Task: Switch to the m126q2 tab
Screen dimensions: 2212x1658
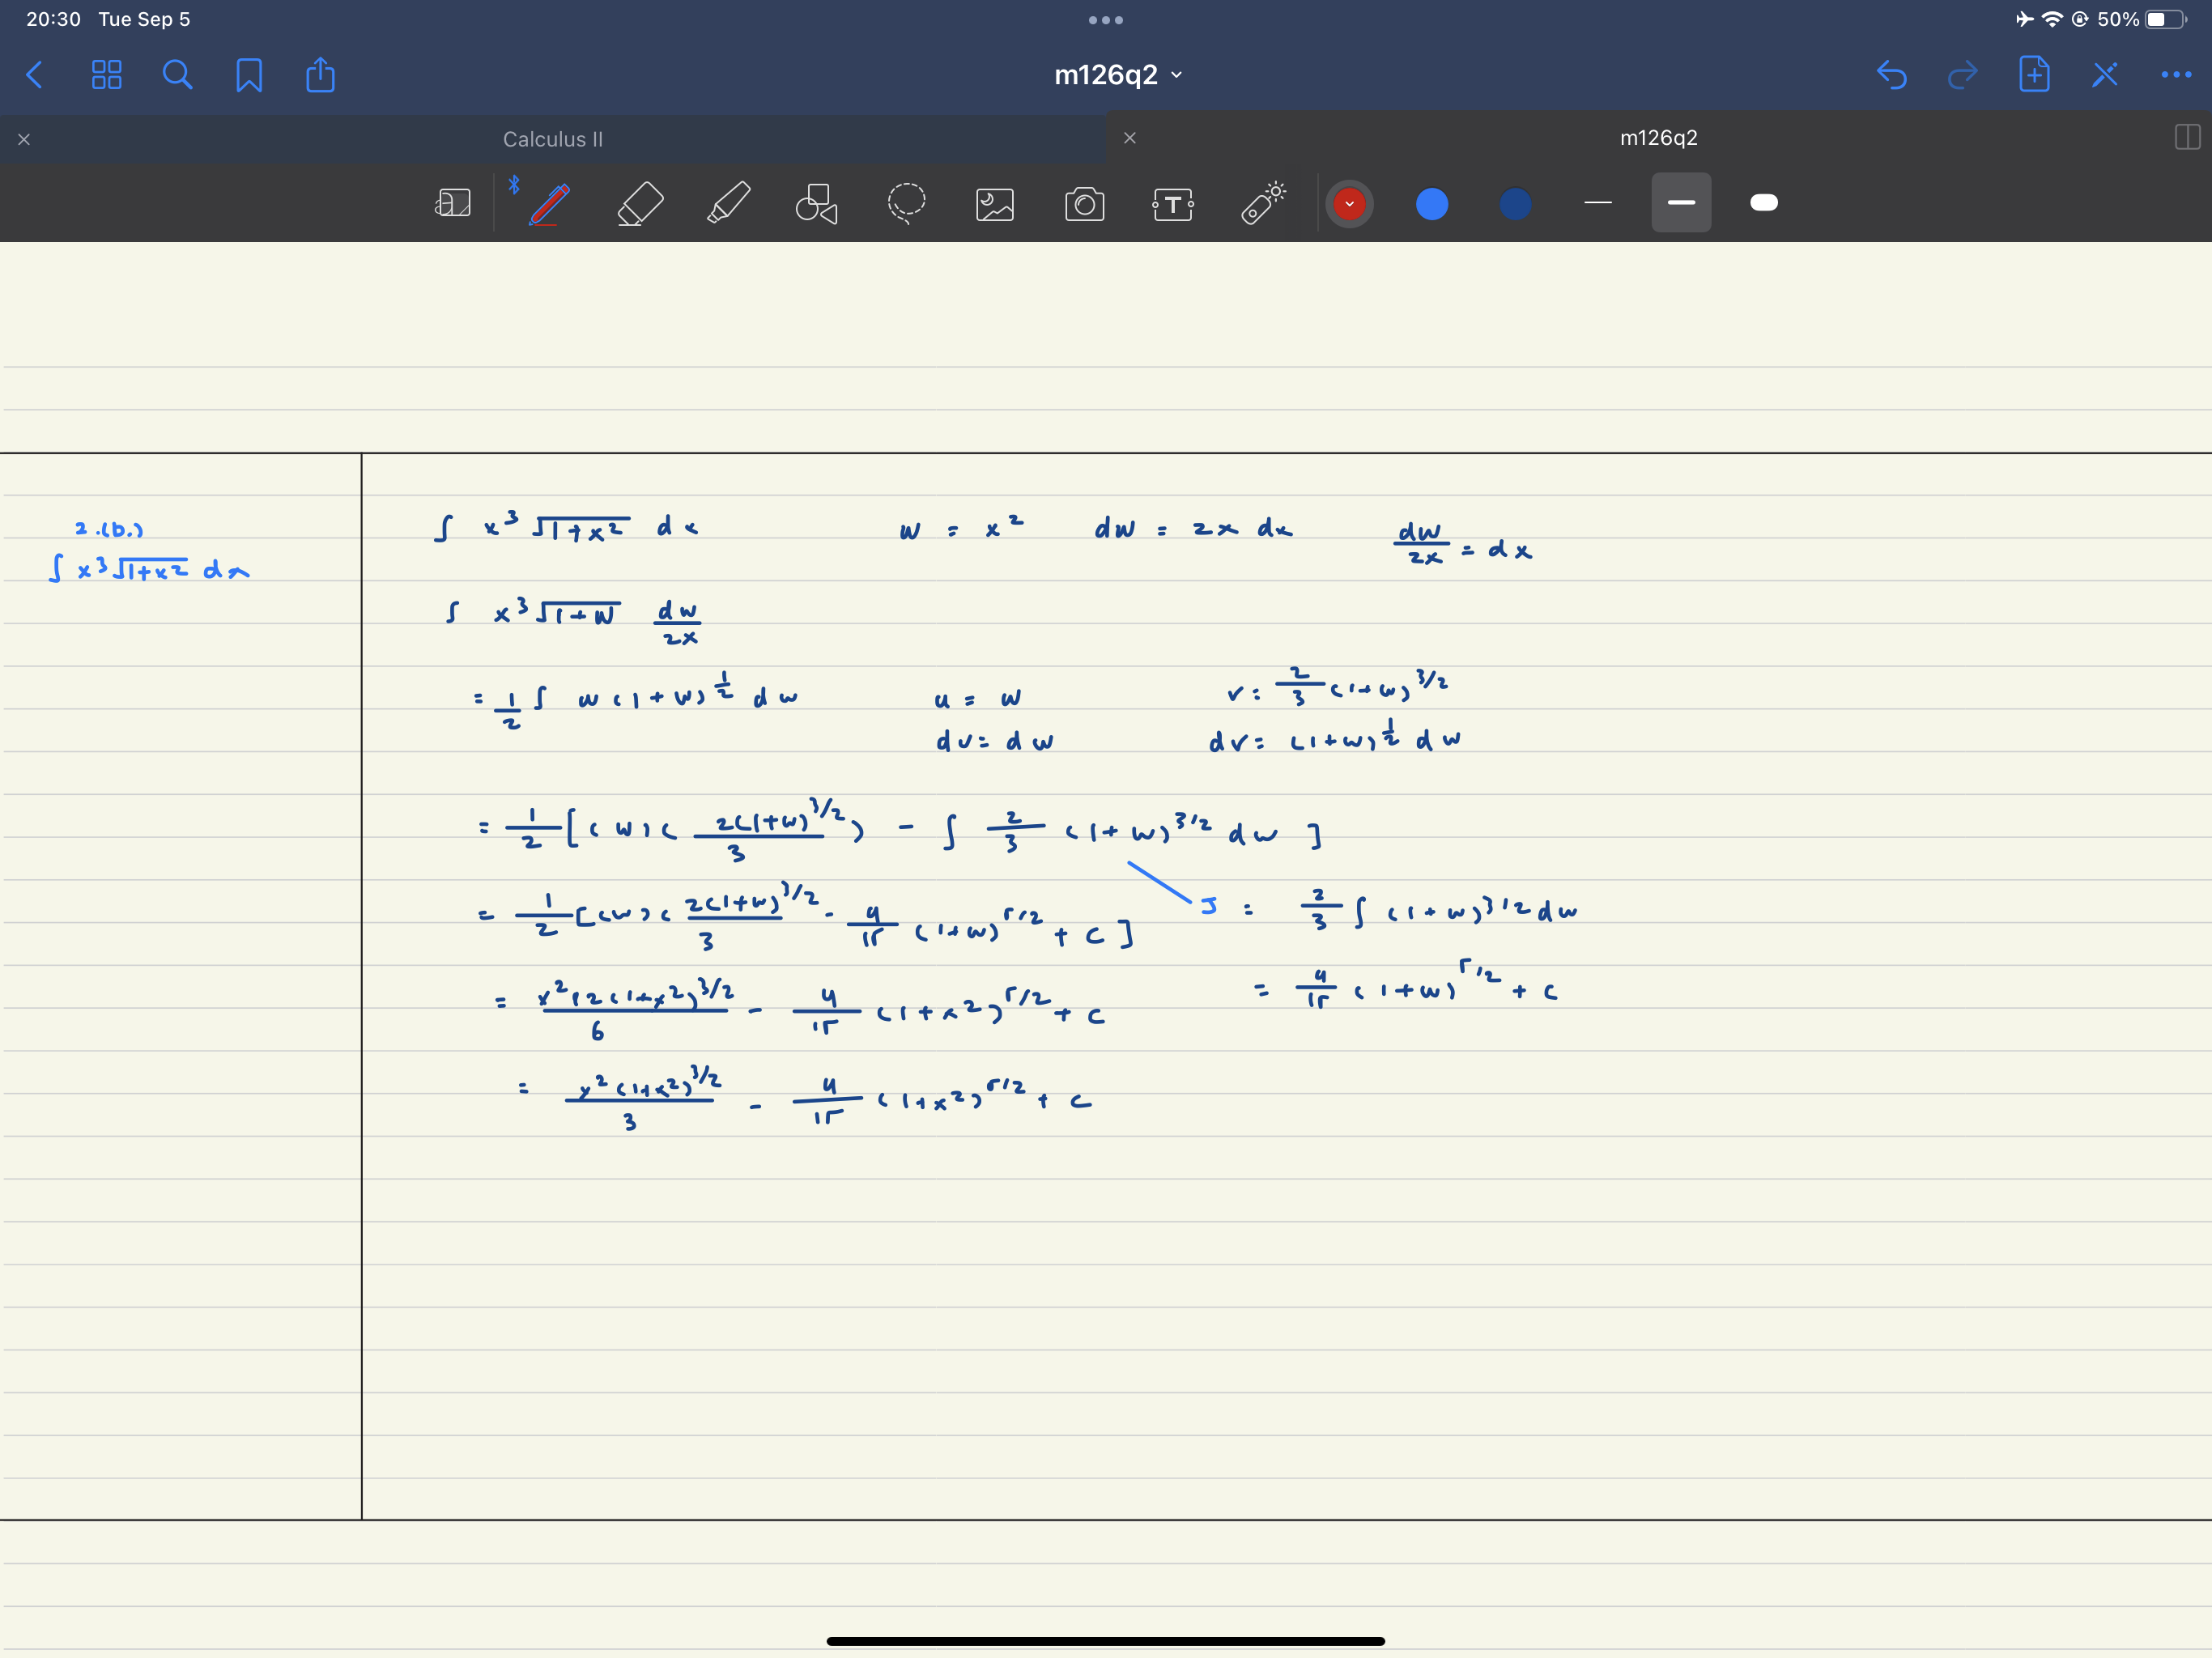Action: (1658, 138)
